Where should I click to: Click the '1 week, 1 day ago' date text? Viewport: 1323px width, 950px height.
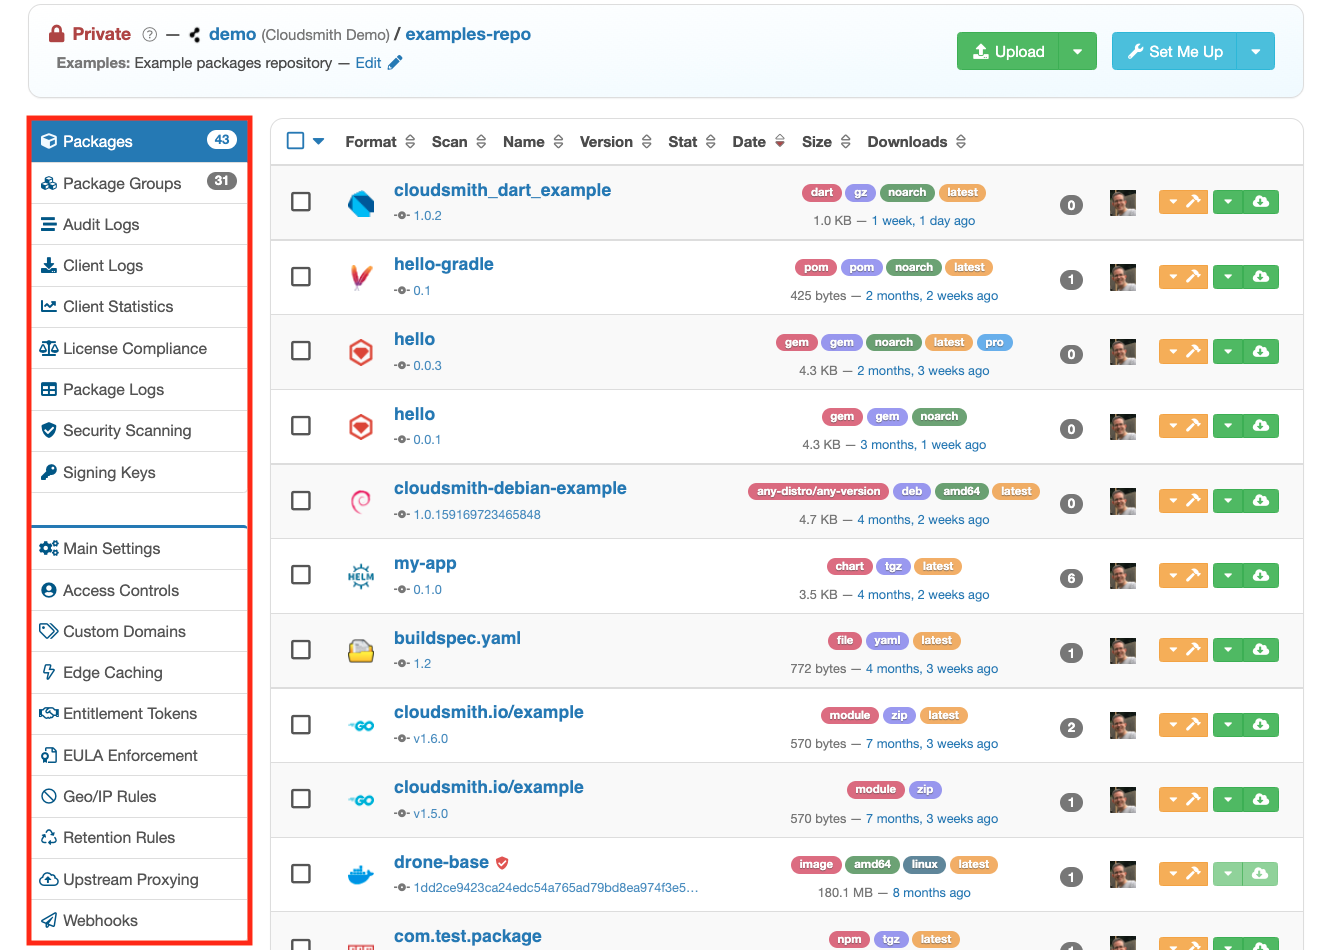tap(923, 221)
